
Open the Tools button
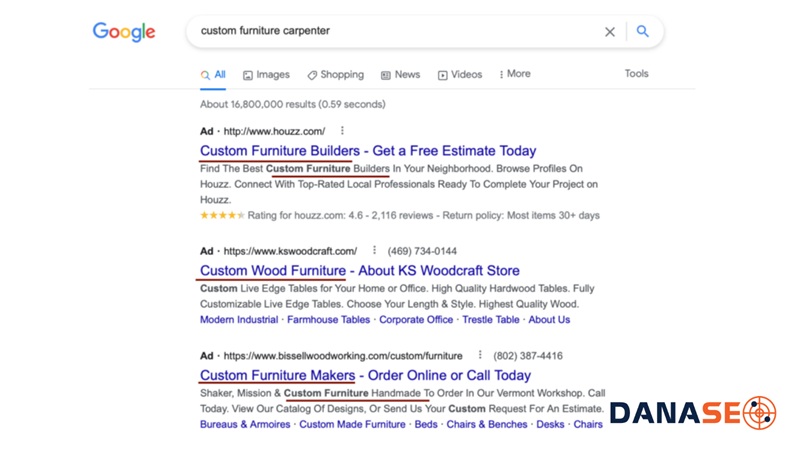[x=636, y=73]
